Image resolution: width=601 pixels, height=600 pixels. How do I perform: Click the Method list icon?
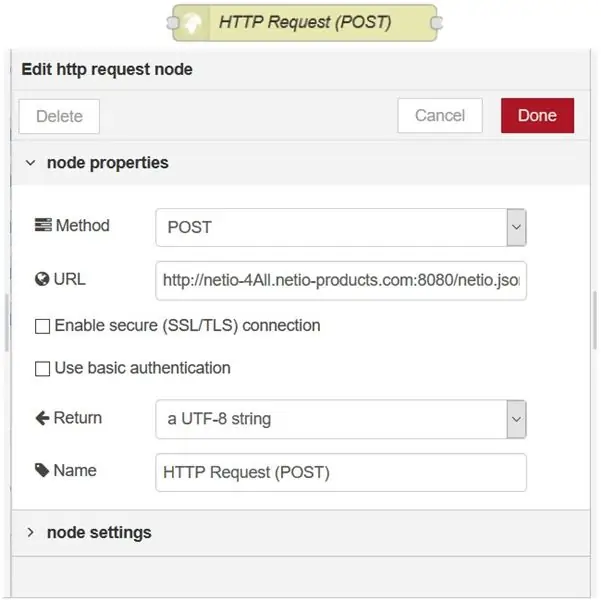43,225
